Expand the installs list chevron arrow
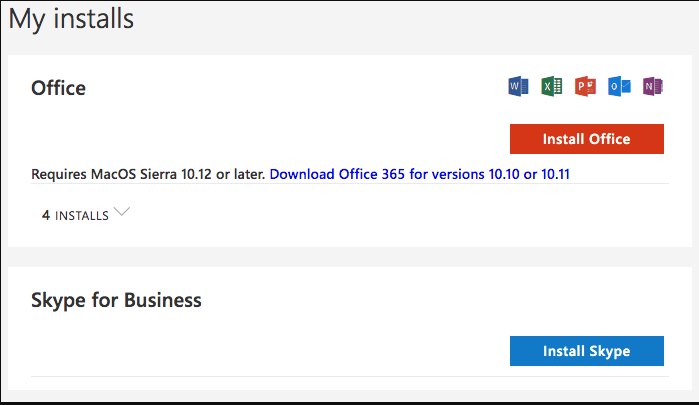This screenshot has height=405, width=699. click(x=122, y=212)
